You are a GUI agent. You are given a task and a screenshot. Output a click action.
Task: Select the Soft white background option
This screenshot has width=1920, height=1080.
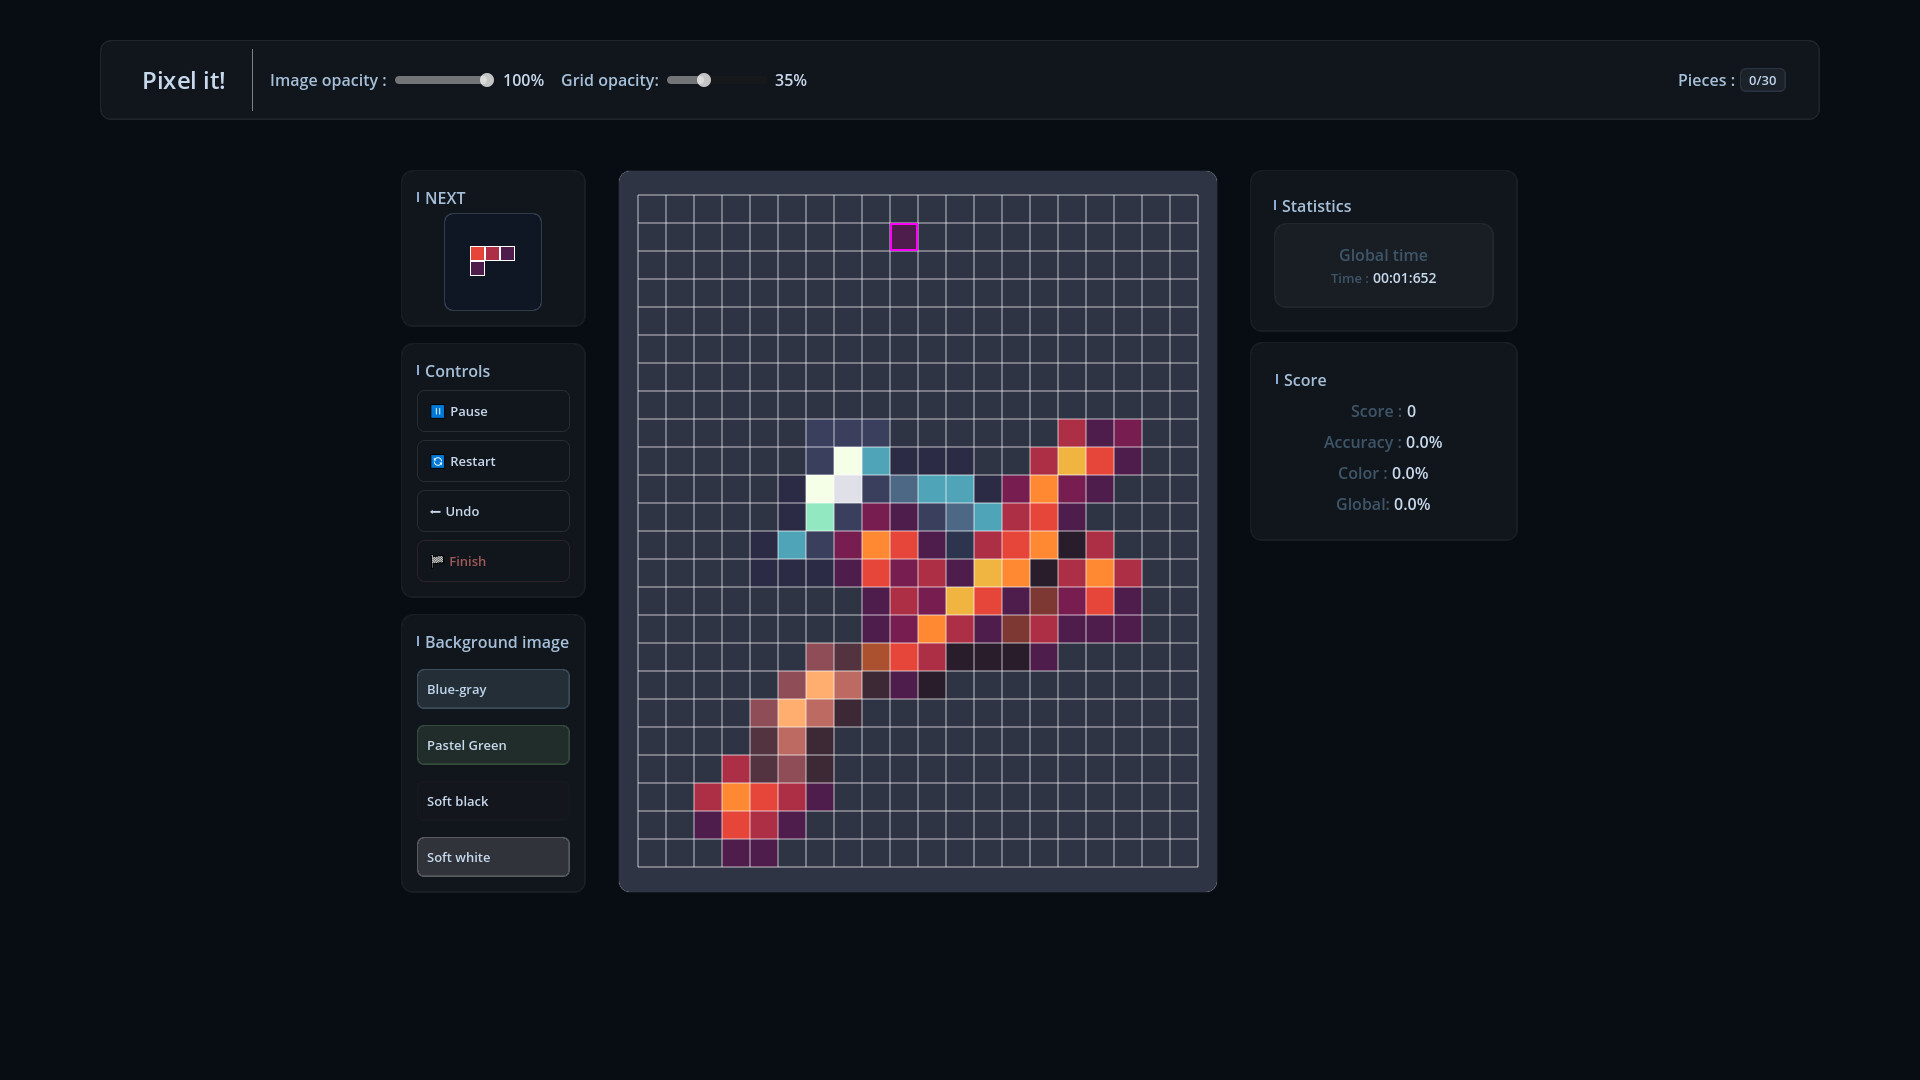(x=492, y=857)
